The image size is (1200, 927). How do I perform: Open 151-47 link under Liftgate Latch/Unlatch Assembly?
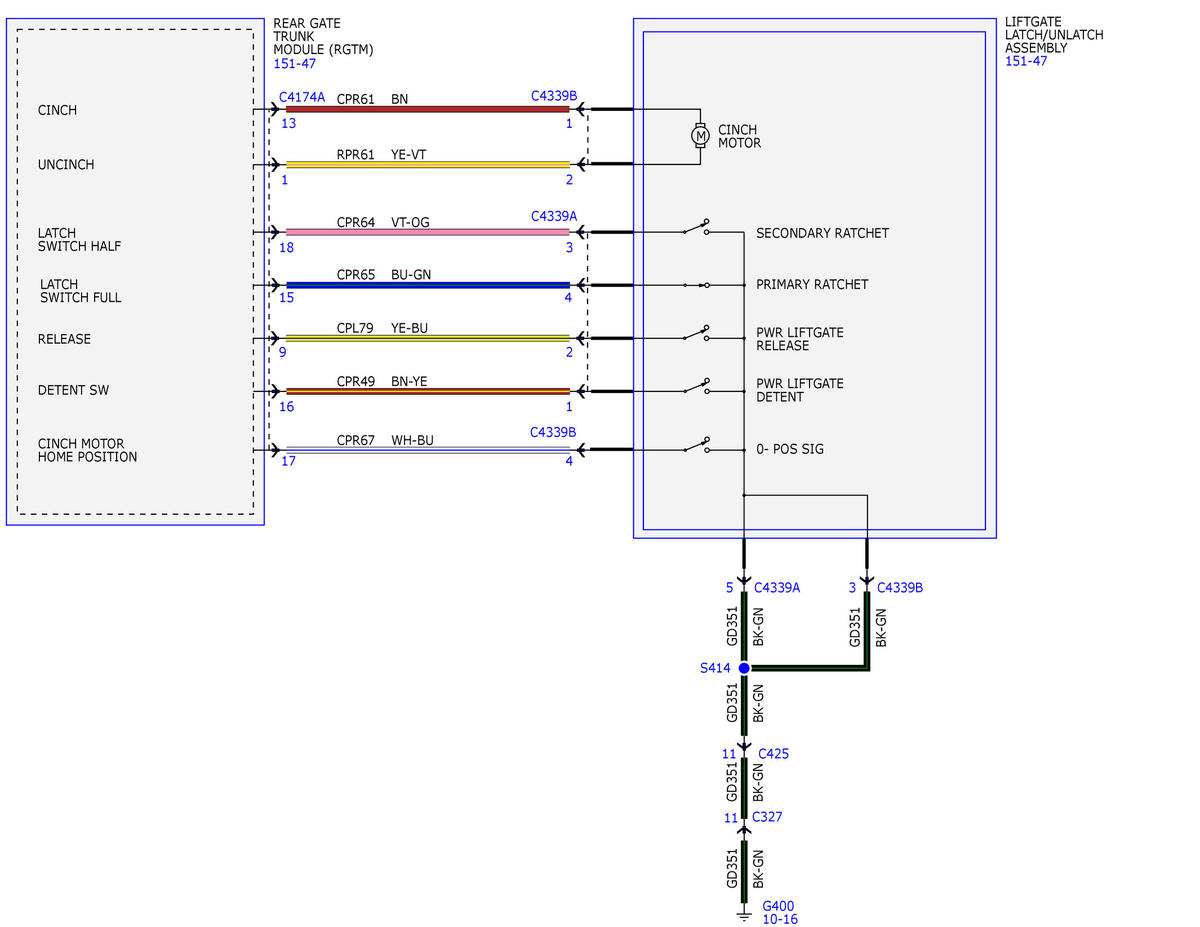click(1026, 61)
